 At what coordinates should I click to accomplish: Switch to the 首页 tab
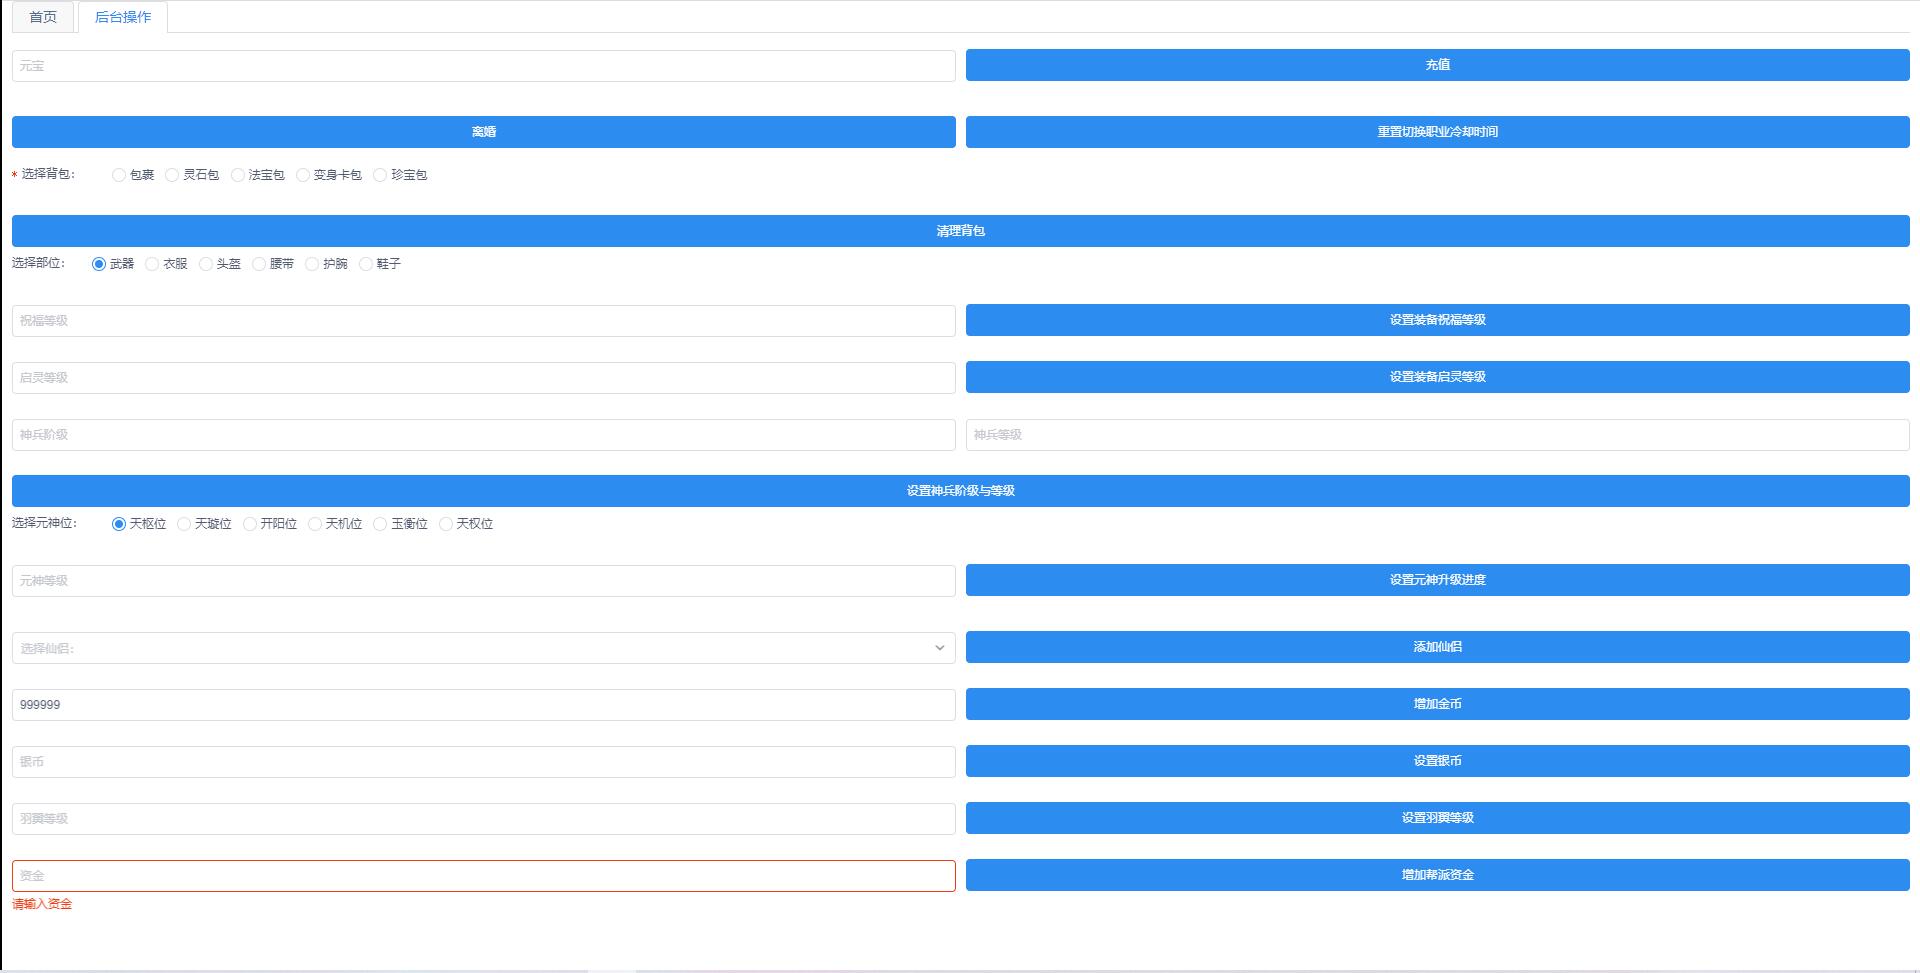tap(43, 17)
